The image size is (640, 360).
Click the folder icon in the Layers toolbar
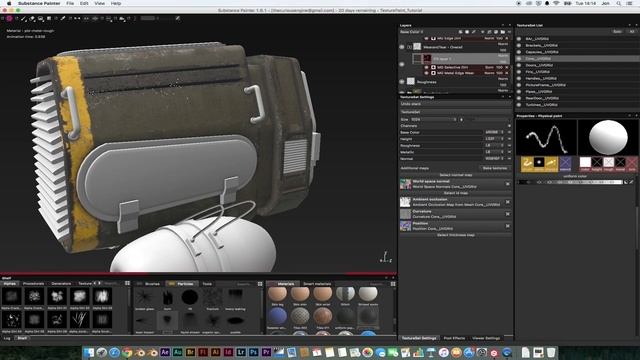click(503, 32)
